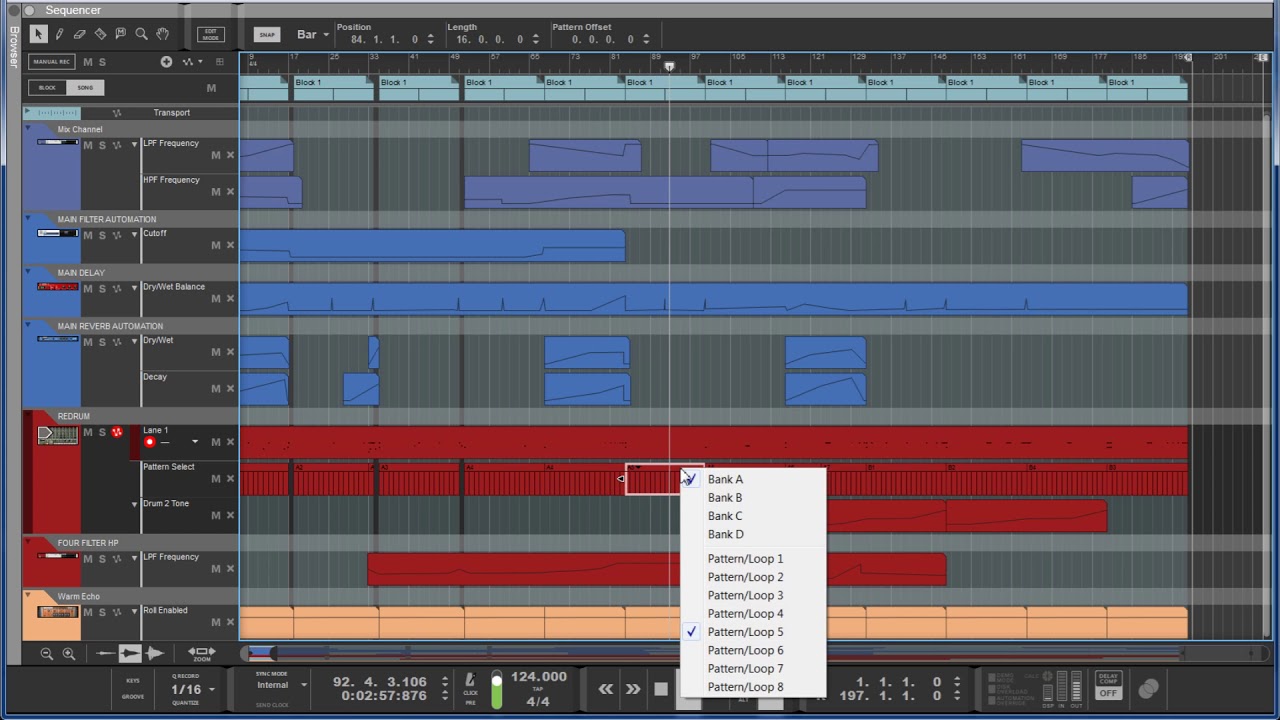Image resolution: width=1280 pixels, height=720 pixels.
Task: Click the song position marker in ruler
Action: point(669,67)
